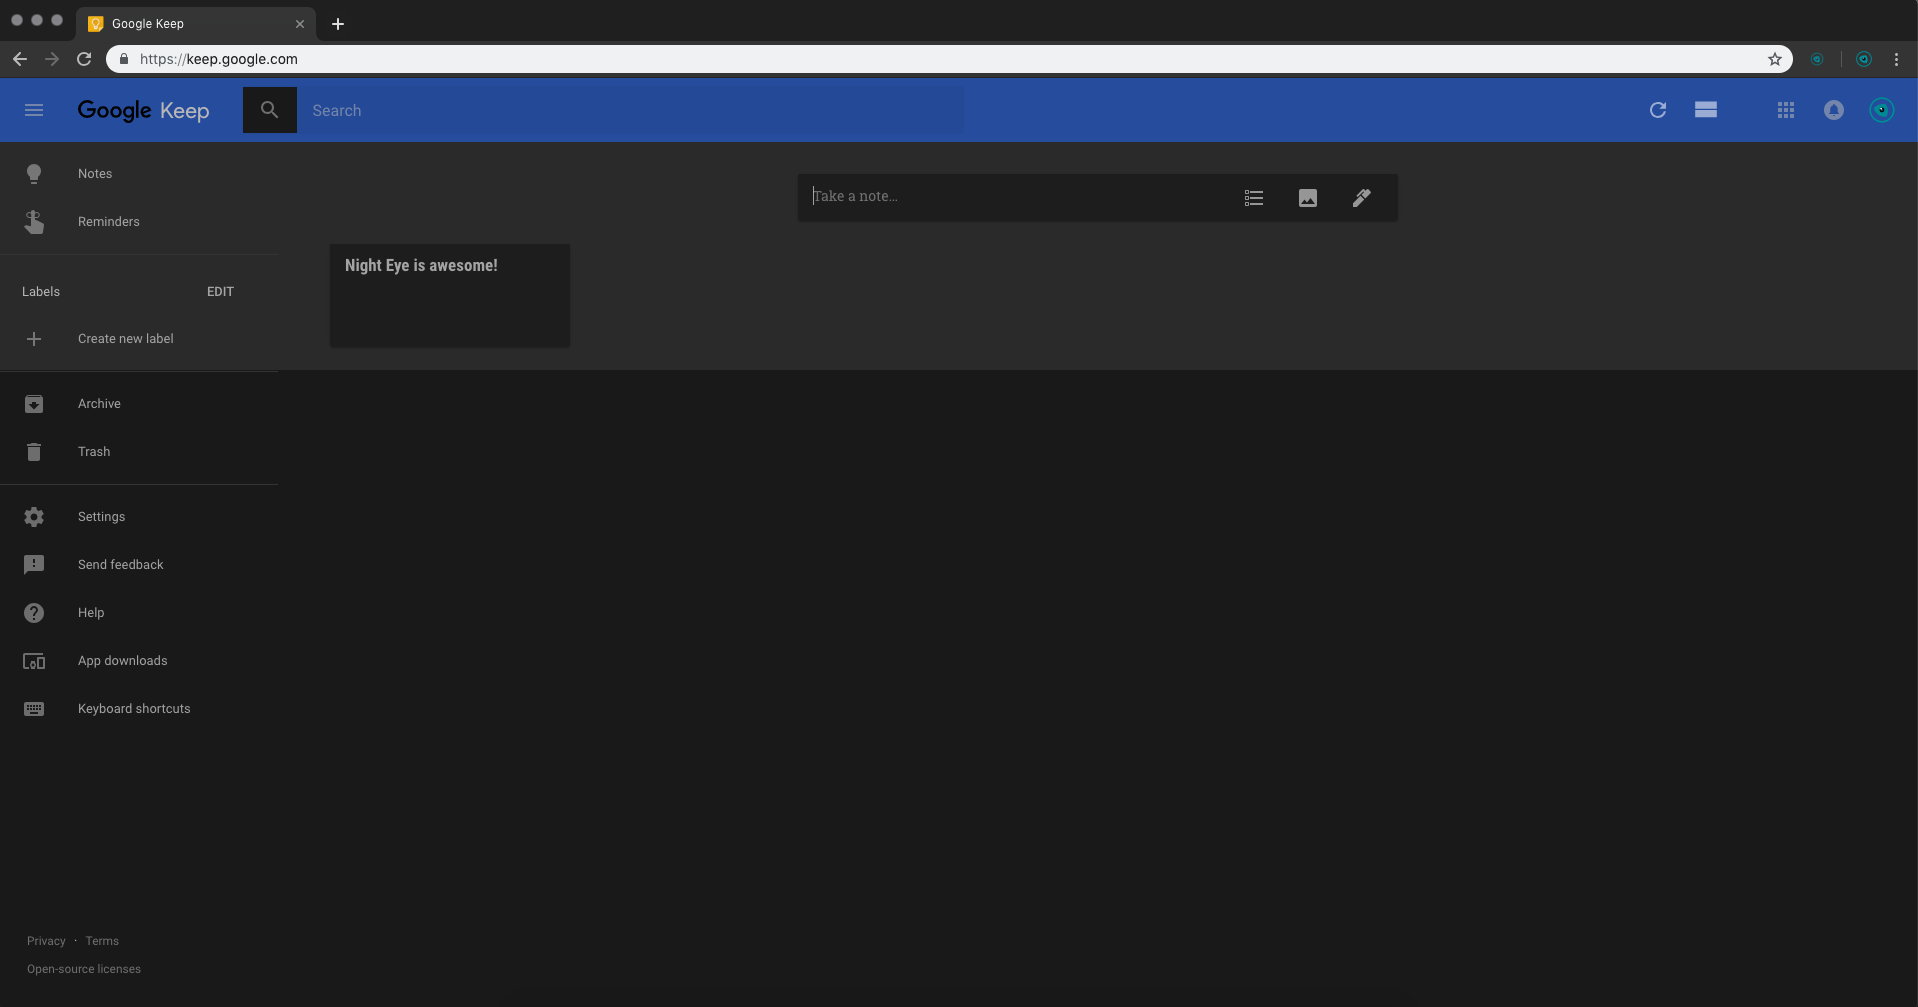The height and width of the screenshot is (1007, 1918).
Task: Select Notes in the sidebar
Action: (139, 174)
